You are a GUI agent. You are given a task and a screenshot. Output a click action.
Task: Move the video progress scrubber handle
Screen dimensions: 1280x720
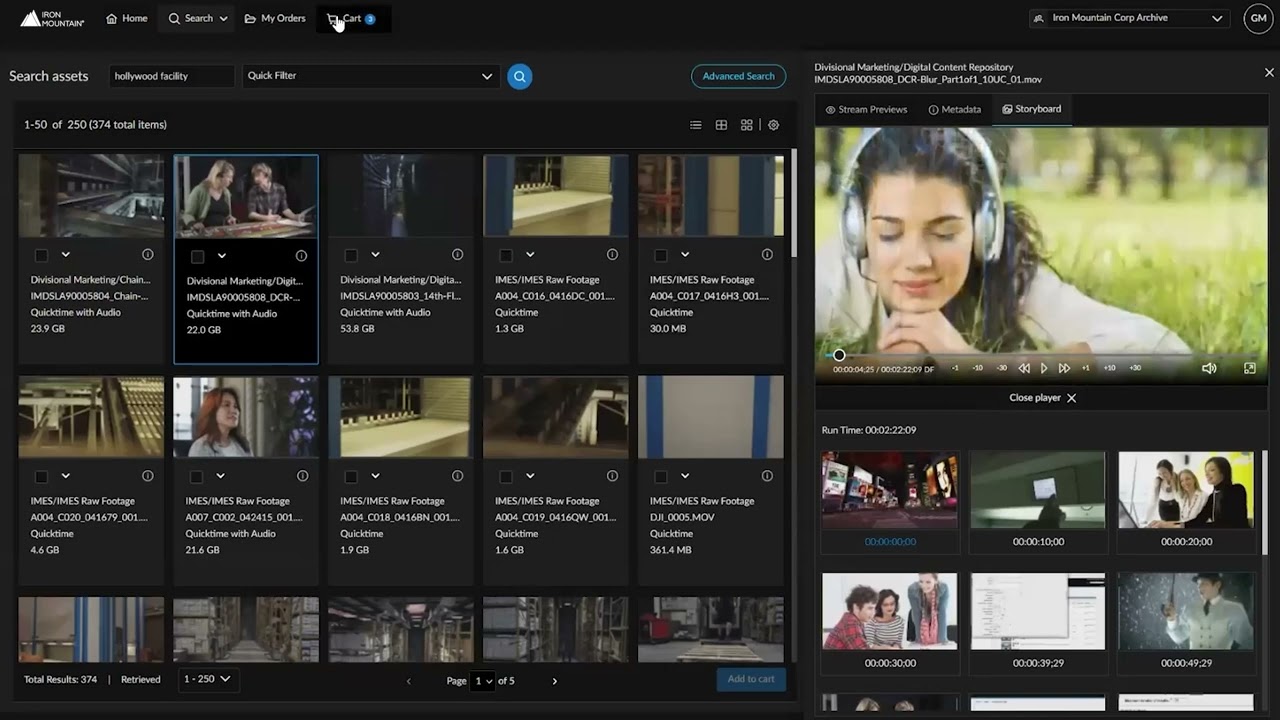click(839, 355)
